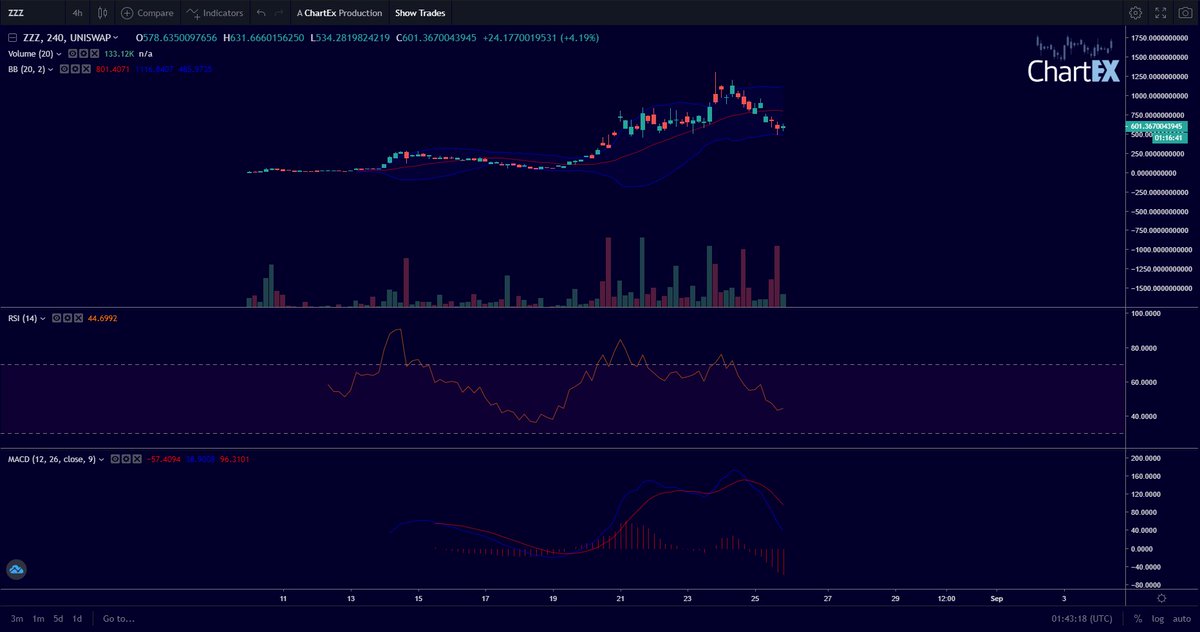Screen dimensions: 1200x632
Task: Expand the RSI (14) indicator menu
Action: [x=43, y=318]
